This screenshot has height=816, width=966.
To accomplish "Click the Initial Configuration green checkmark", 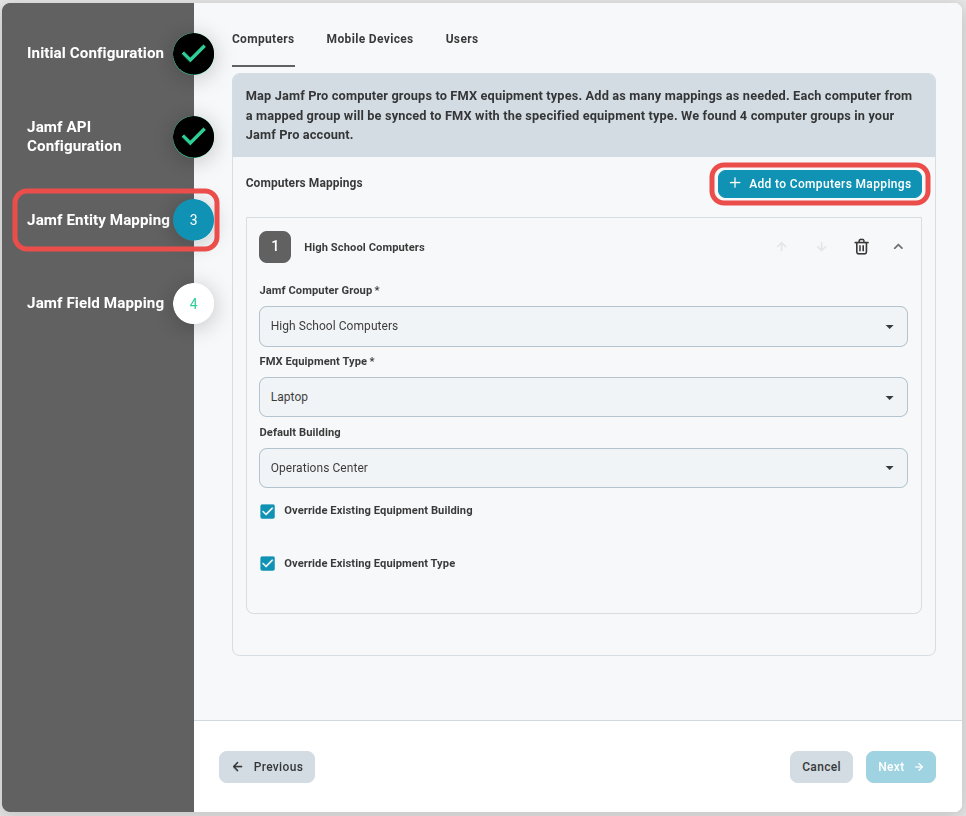I will tap(193, 54).
